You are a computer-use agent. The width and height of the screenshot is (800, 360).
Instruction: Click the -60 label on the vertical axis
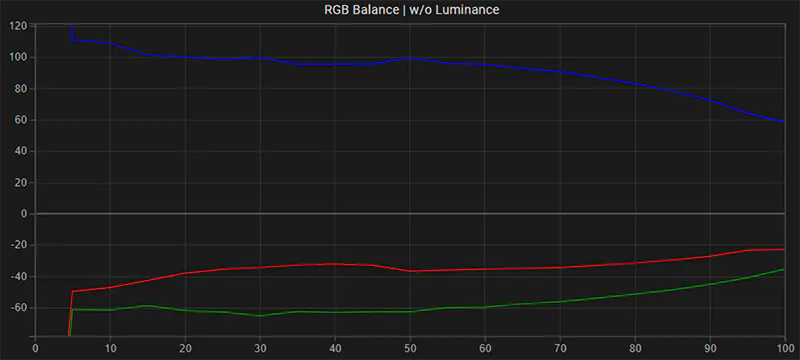pos(18,308)
